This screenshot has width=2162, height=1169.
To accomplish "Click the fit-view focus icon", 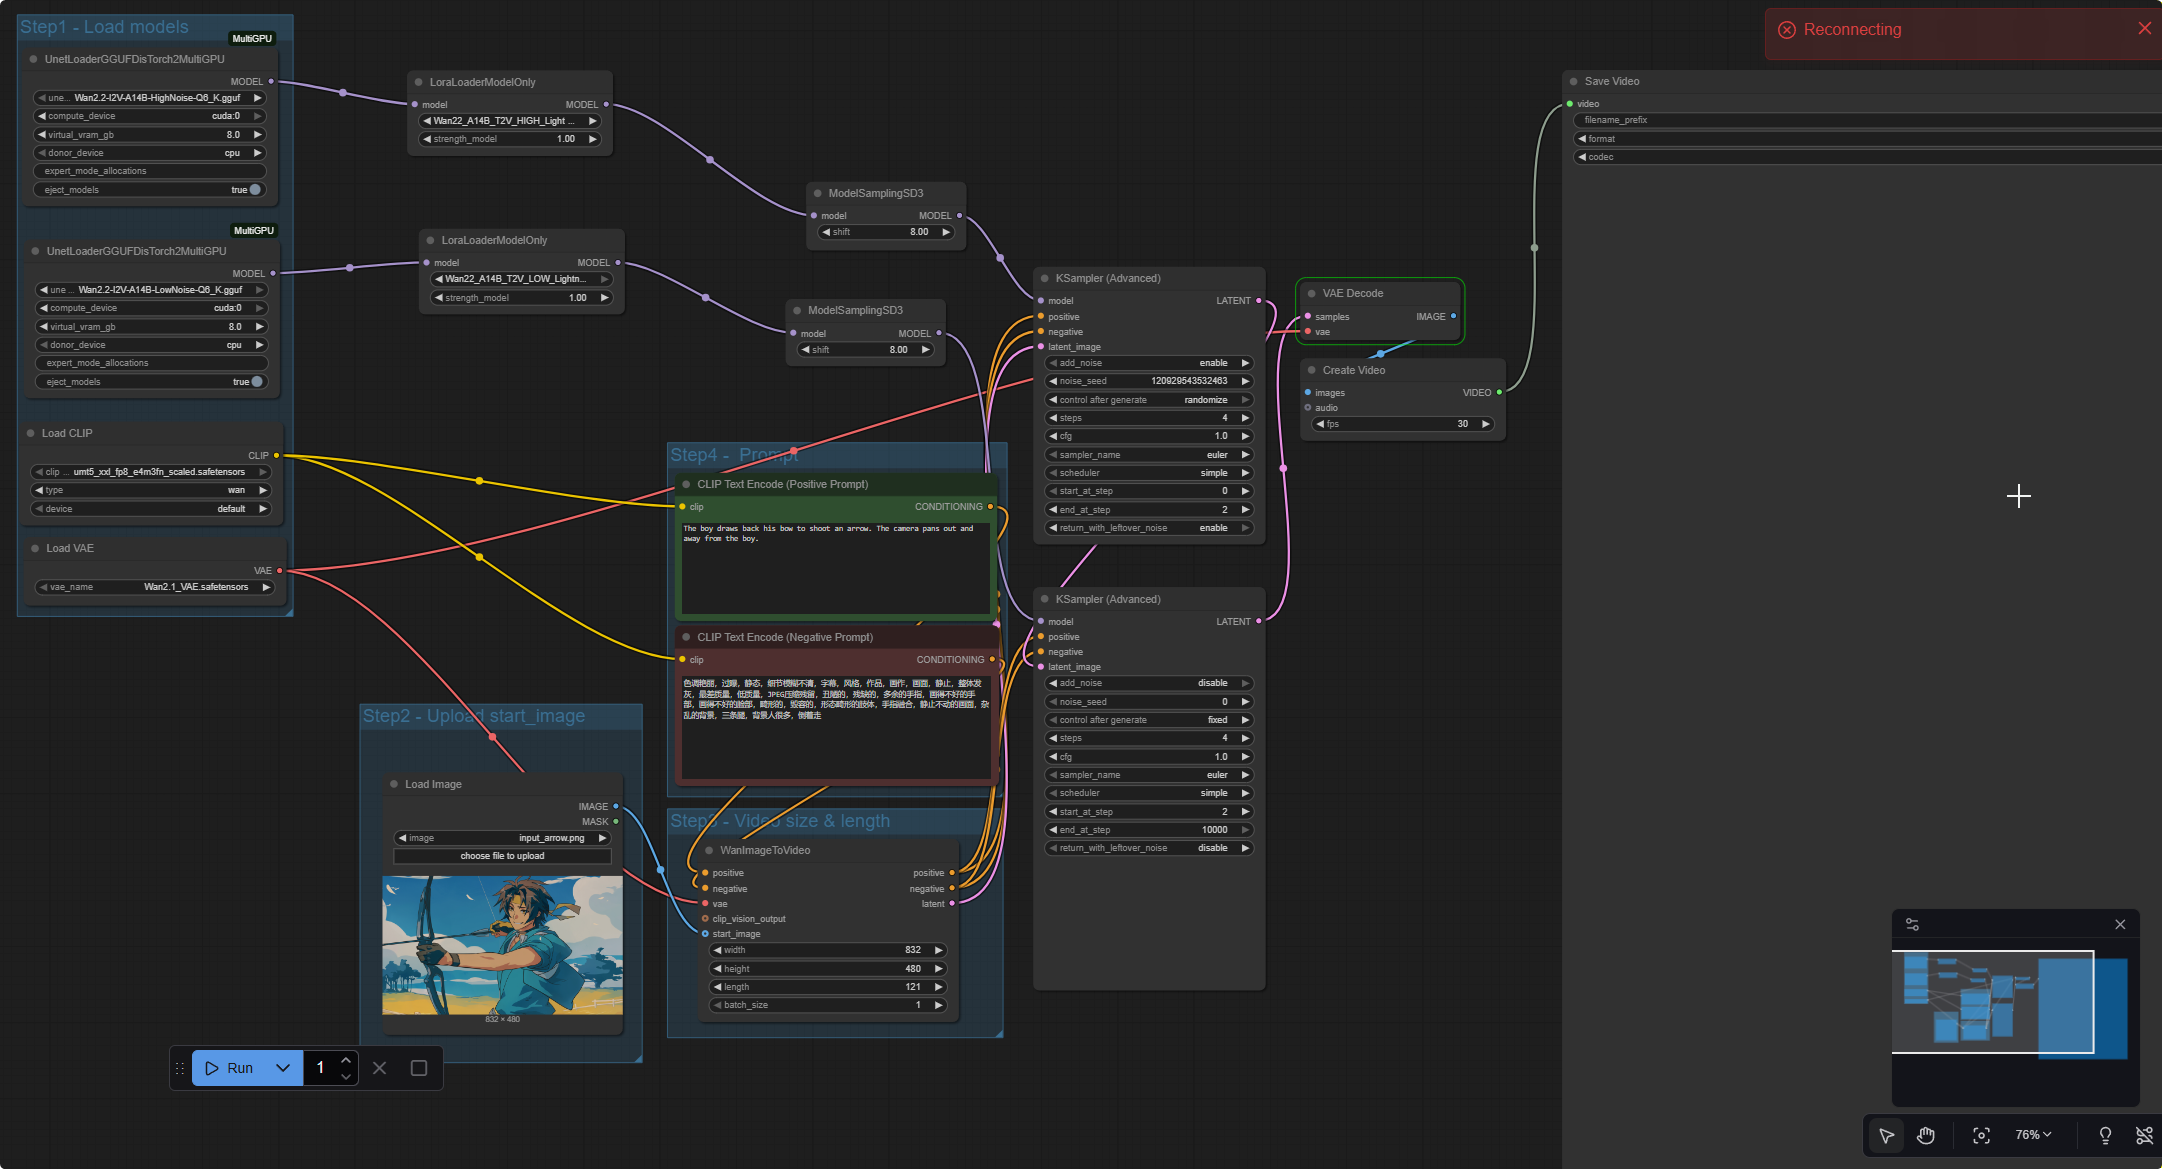I will point(1981,1135).
